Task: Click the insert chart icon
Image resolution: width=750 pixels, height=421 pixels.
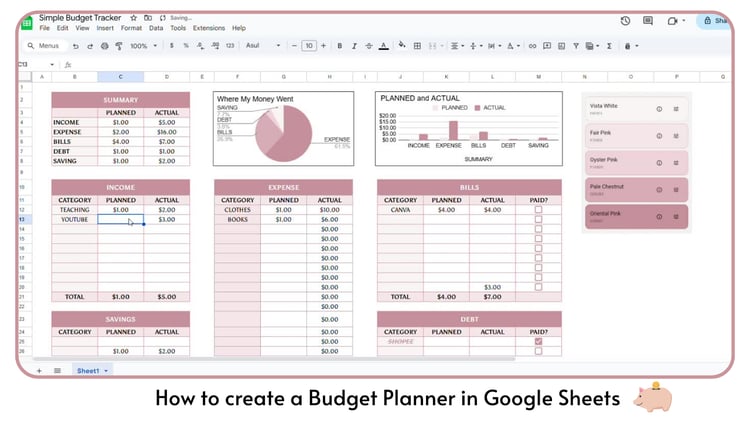Action: 562,46
